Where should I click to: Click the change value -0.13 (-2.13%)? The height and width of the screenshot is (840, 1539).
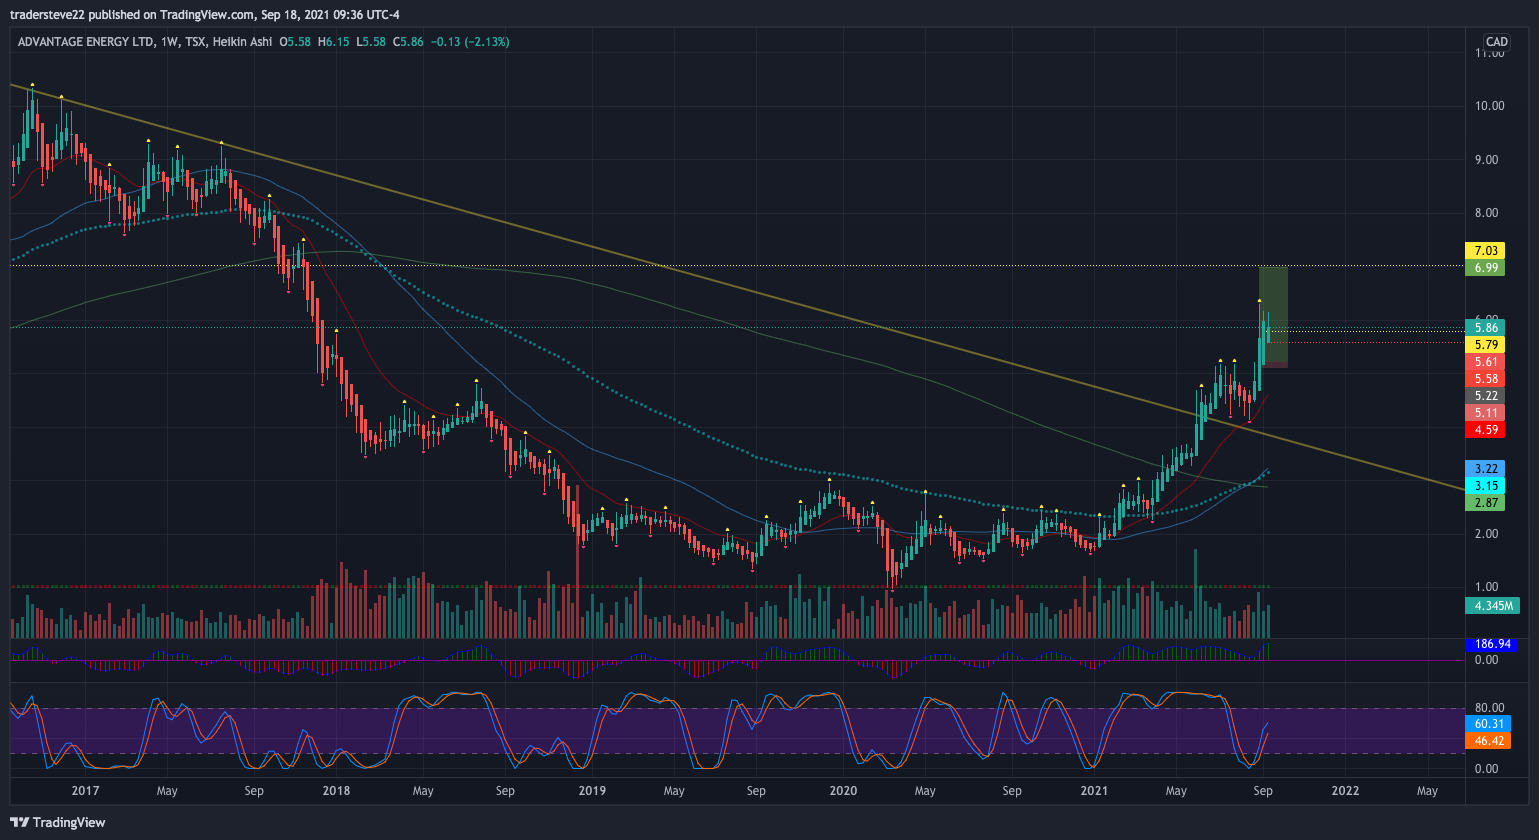tap(470, 42)
